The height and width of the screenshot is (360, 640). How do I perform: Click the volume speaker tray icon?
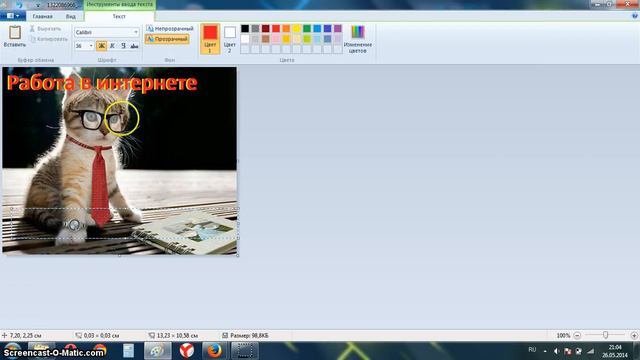(556, 351)
